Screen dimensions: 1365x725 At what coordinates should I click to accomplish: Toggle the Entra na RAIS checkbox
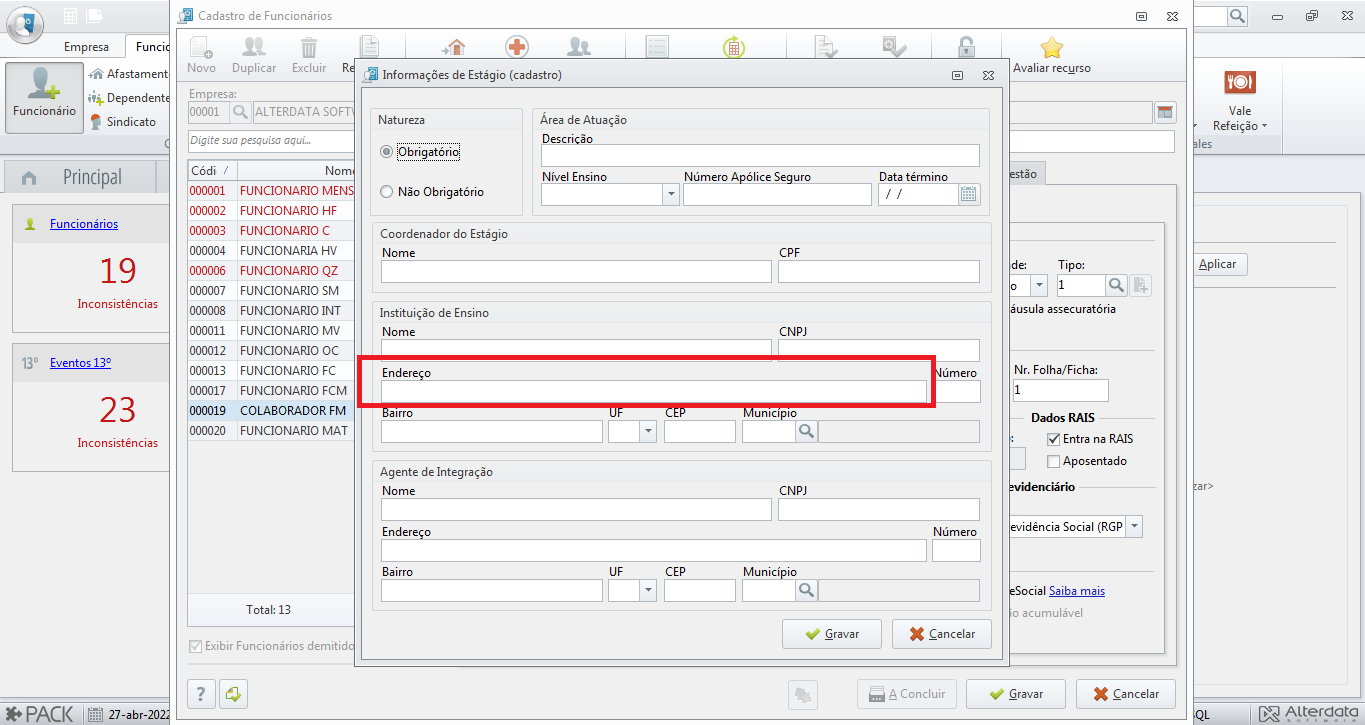click(1053, 439)
